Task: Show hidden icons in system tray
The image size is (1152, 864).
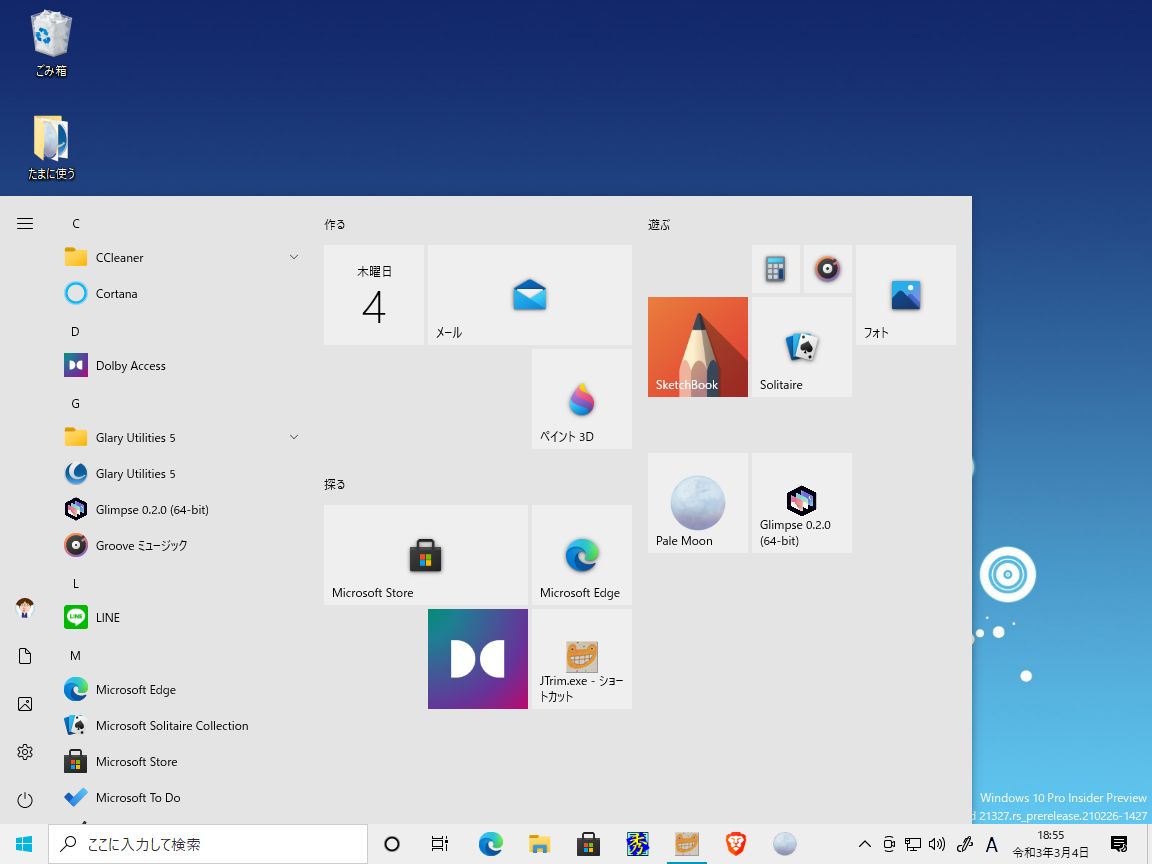Action: tap(865, 844)
